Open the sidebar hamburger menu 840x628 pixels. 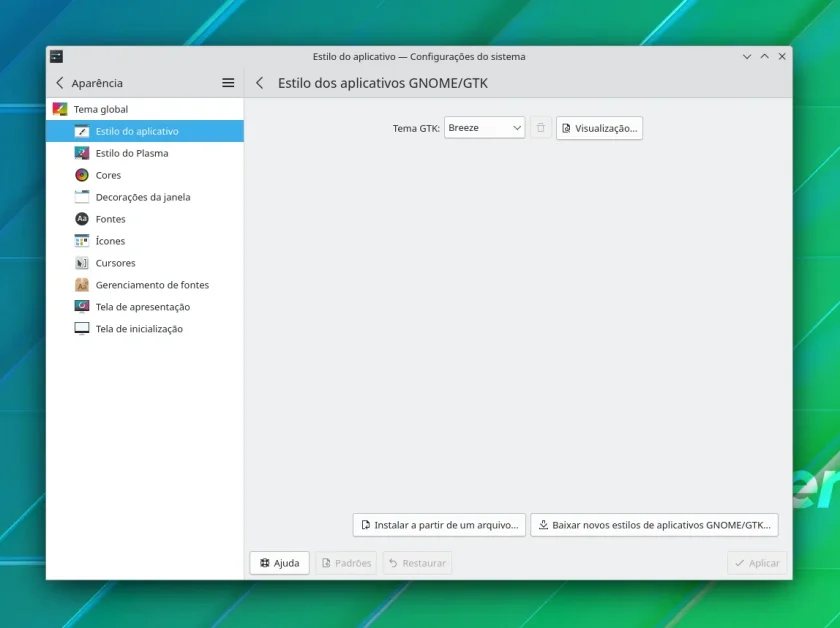coord(228,83)
